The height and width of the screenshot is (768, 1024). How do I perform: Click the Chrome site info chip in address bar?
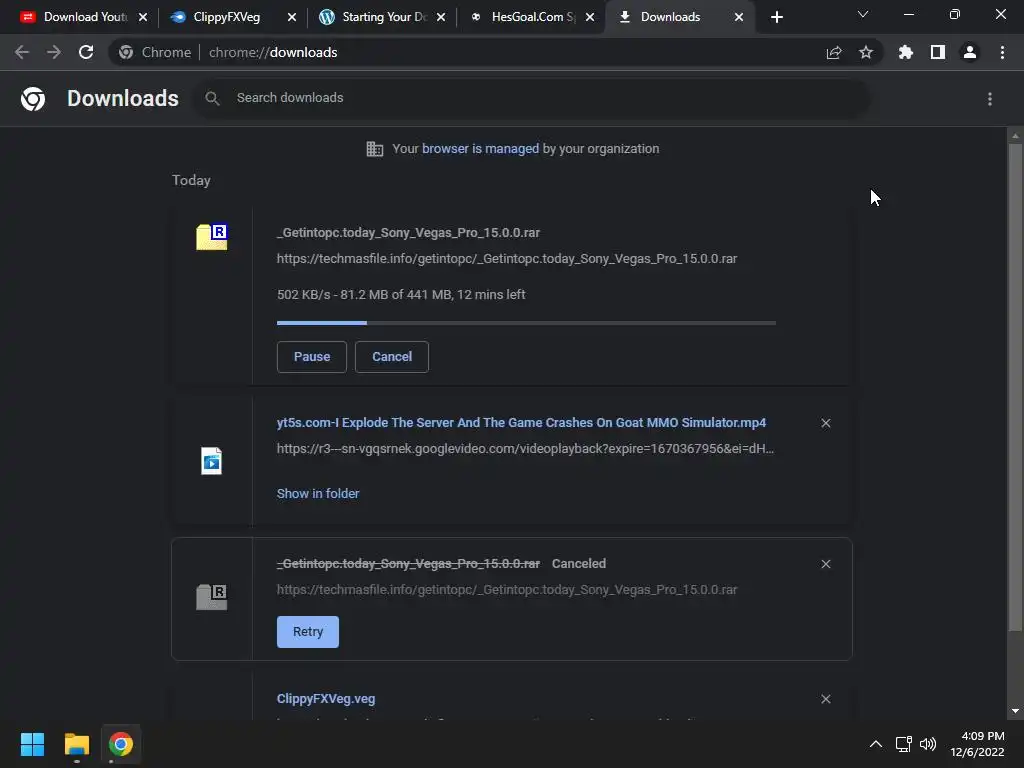pyautogui.click(x=155, y=52)
